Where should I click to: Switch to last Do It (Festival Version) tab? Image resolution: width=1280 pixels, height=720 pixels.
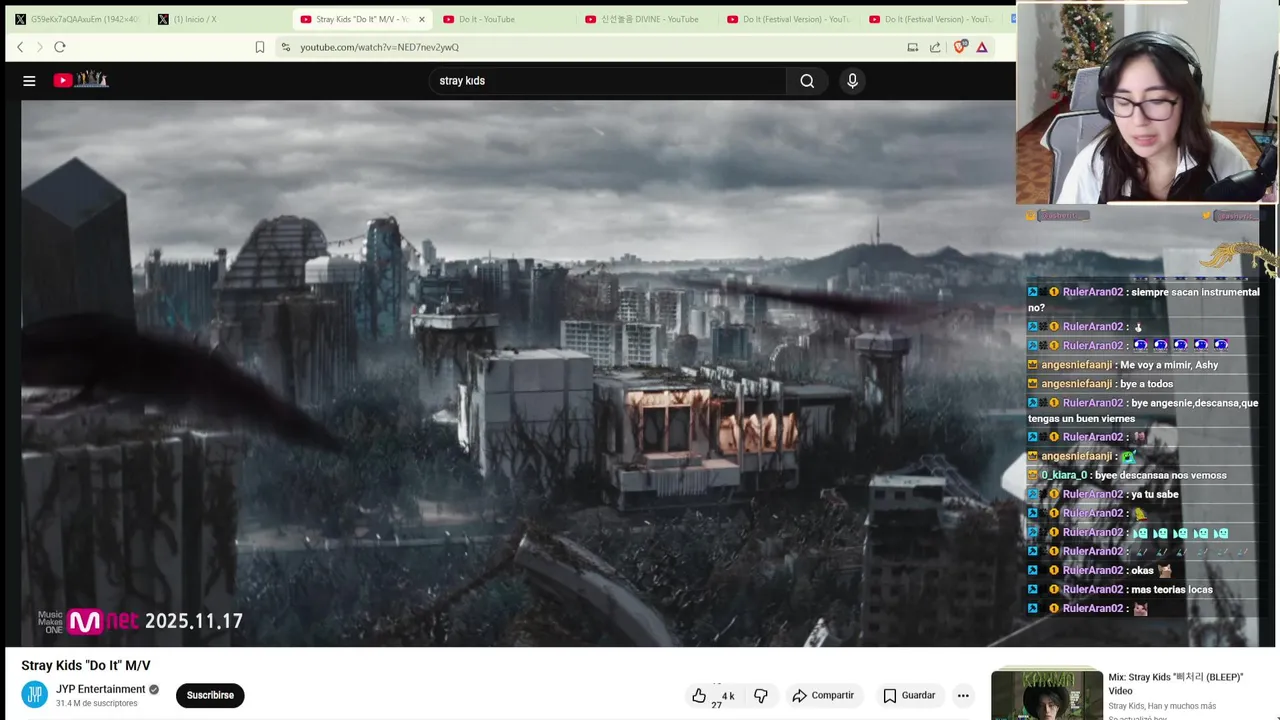click(x=931, y=19)
